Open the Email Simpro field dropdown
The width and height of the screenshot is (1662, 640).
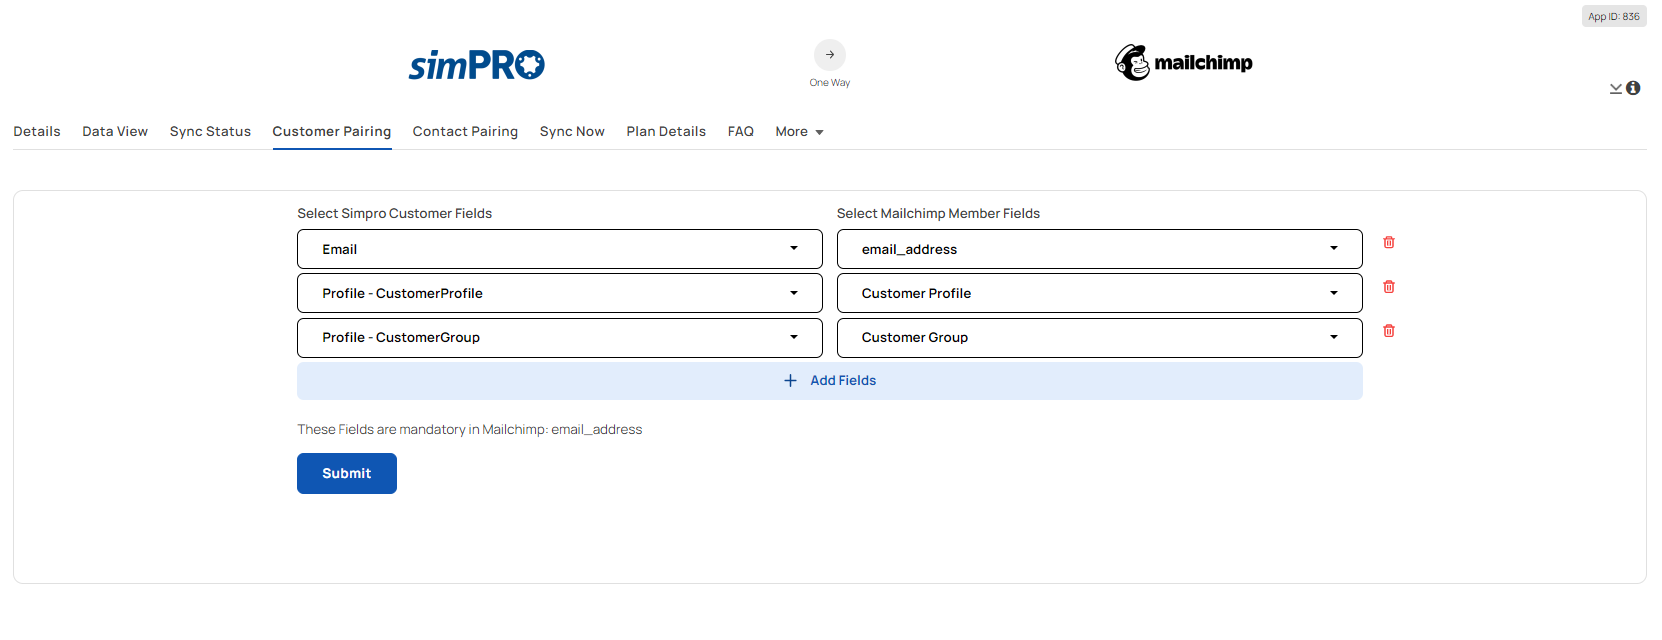point(560,249)
